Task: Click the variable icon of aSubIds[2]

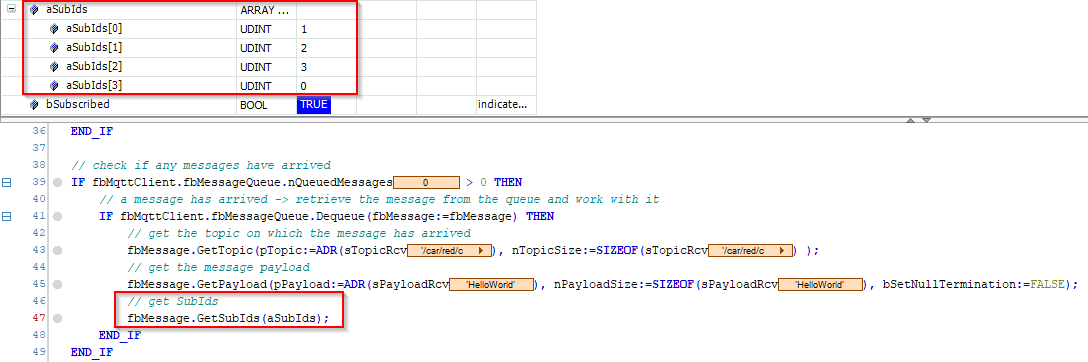Action: 54,67
